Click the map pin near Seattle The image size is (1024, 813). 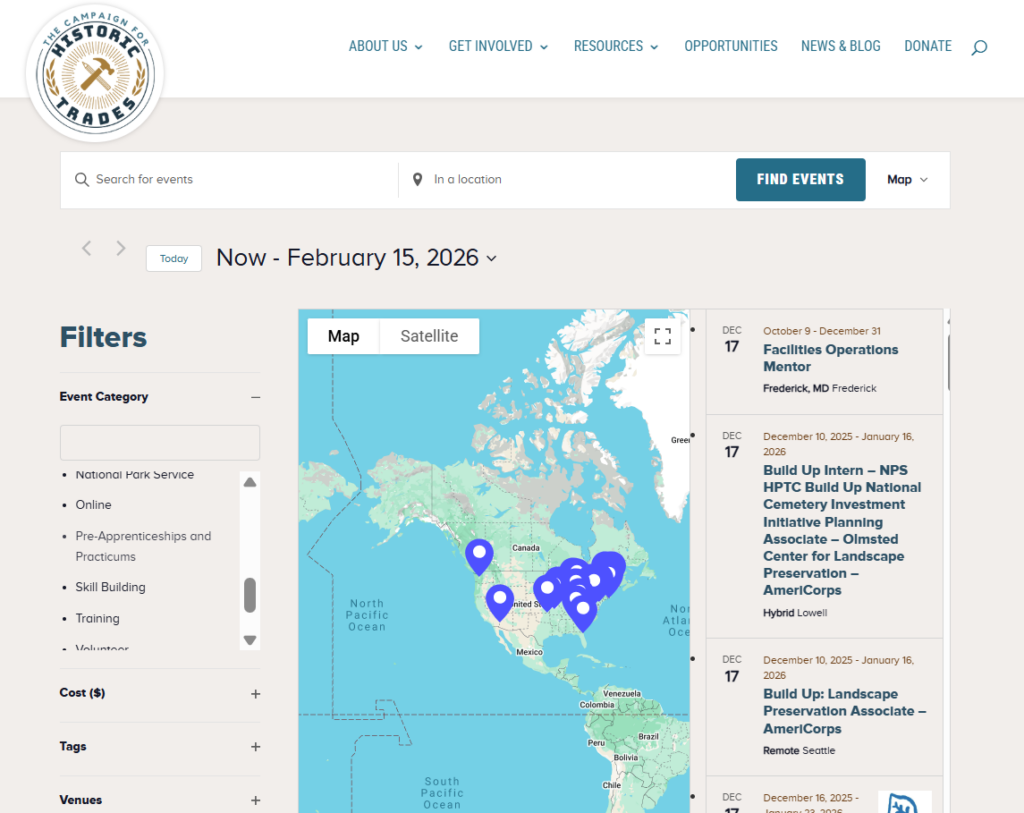479,554
